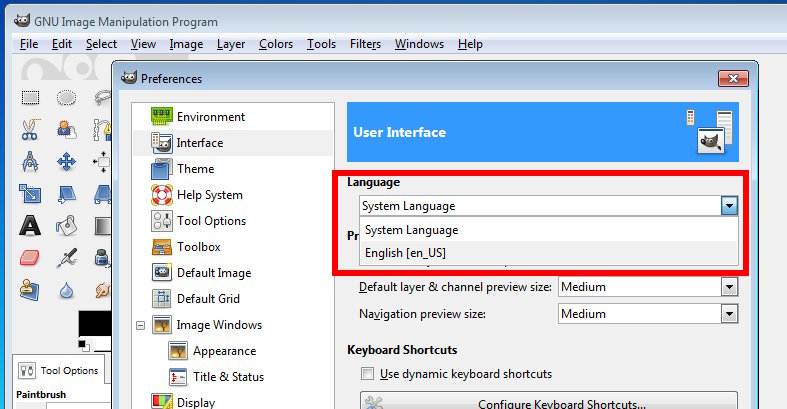Select the Clone stamp tool
Viewport: 787px width, 409px height.
(x=30, y=290)
